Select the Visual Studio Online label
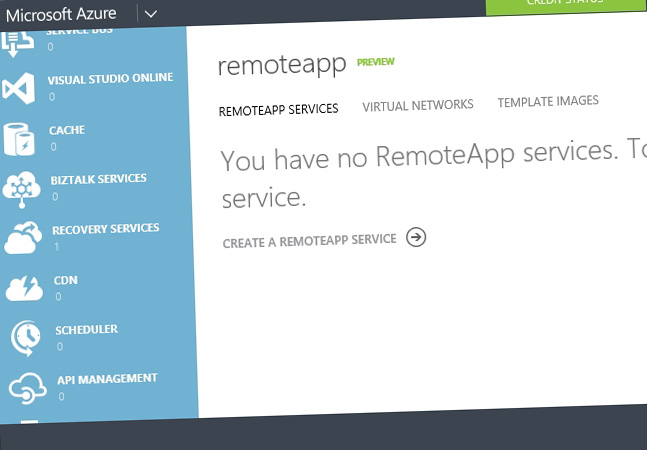This screenshot has height=450, width=647. (110, 78)
